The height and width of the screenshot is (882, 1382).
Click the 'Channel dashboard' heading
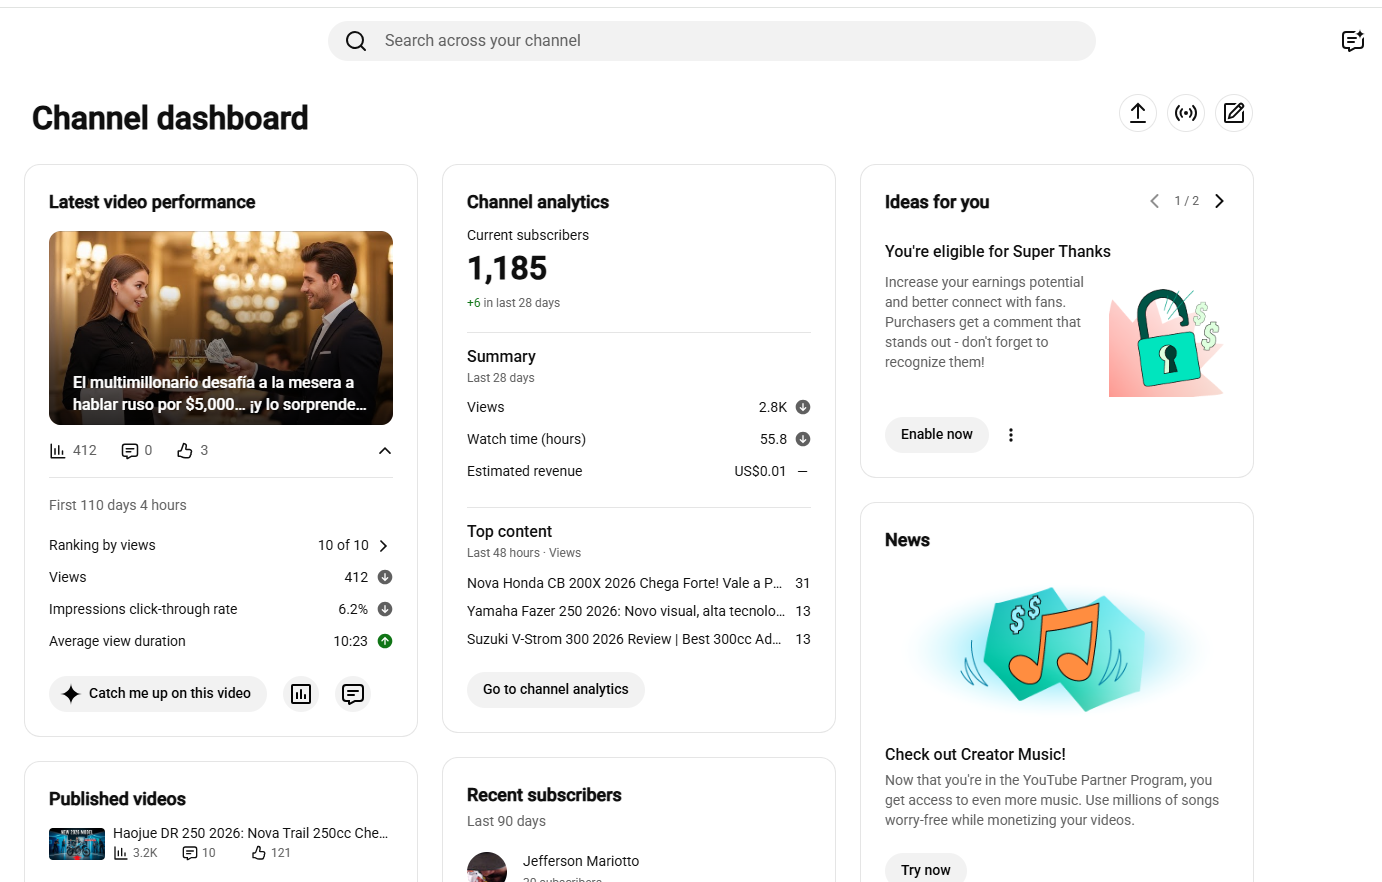tap(170, 118)
